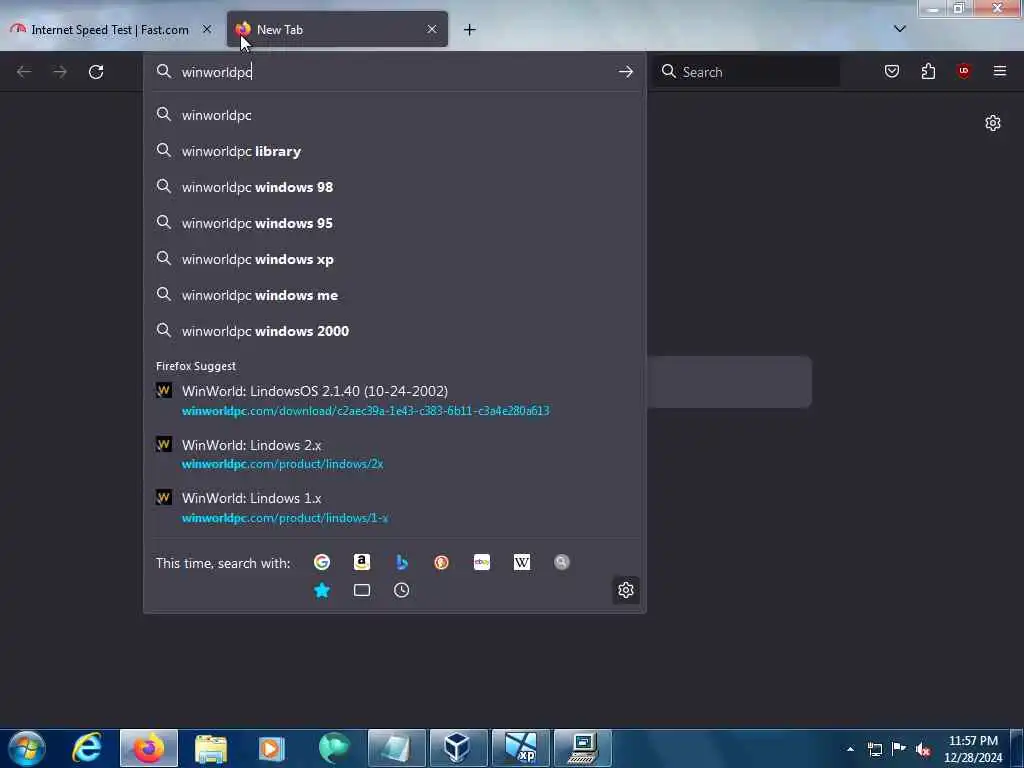Go forward one page

pyautogui.click(x=60, y=72)
